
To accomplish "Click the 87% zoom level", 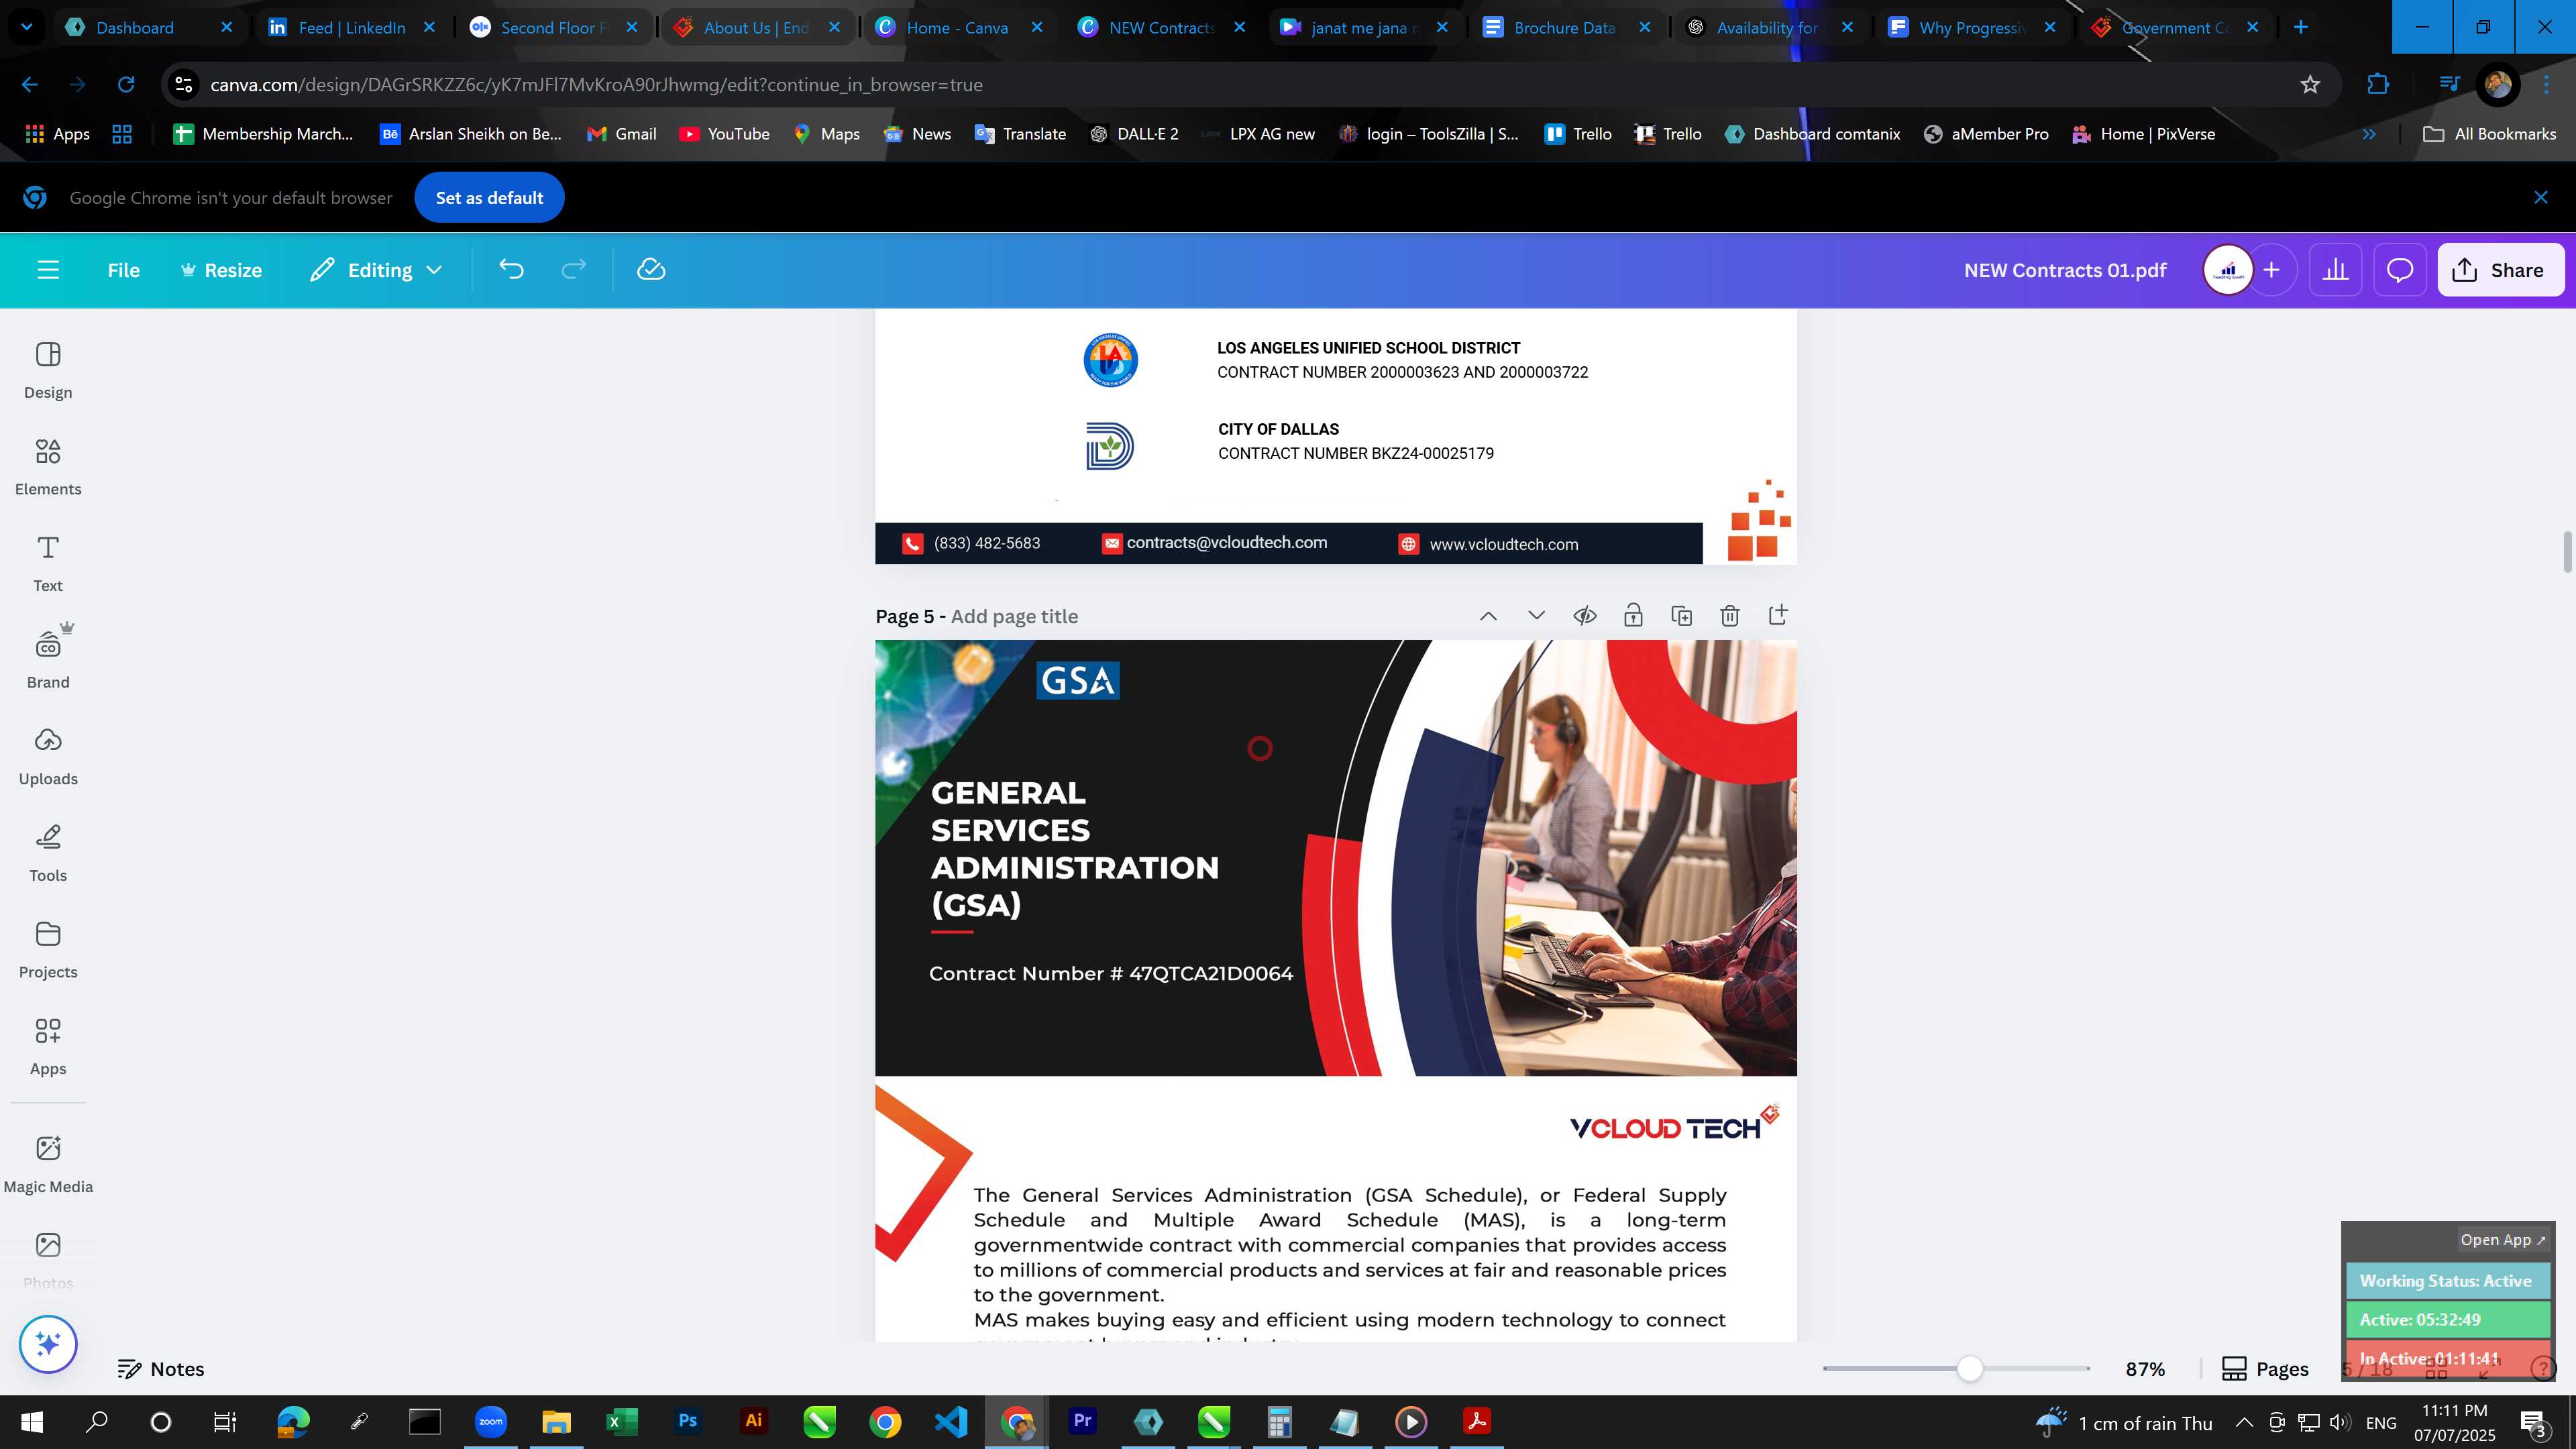I will (2145, 1369).
